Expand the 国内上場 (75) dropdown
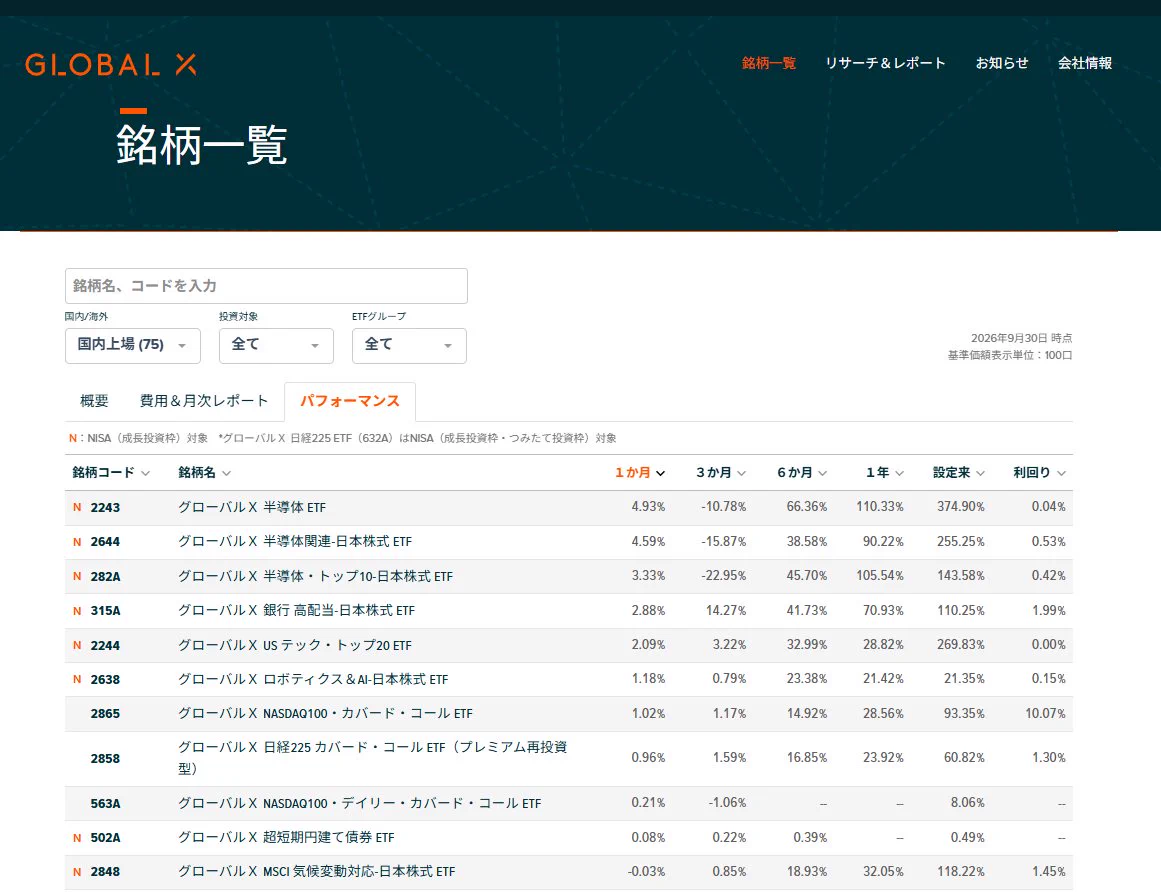This screenshot has height=892, width=1161. (x=133, y=346)
